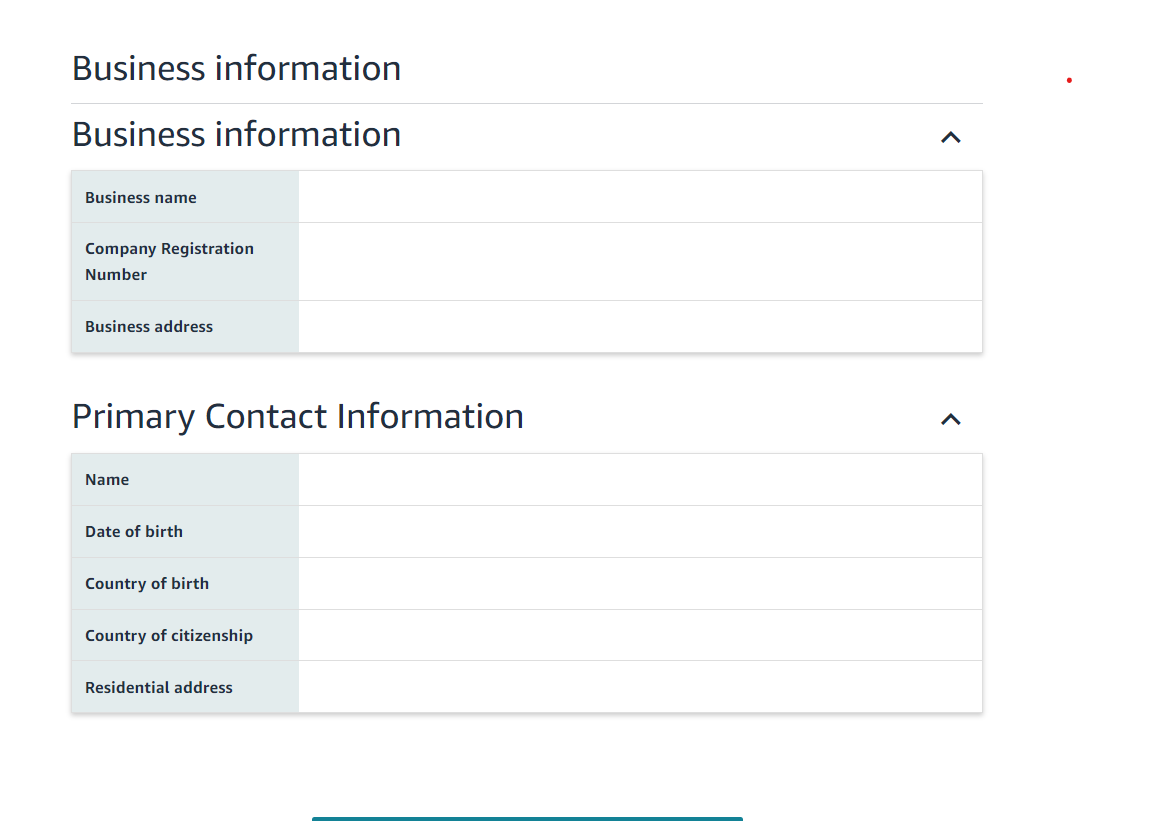
Task: Click the small red dot at top right
Action: tap(1069, 80)
